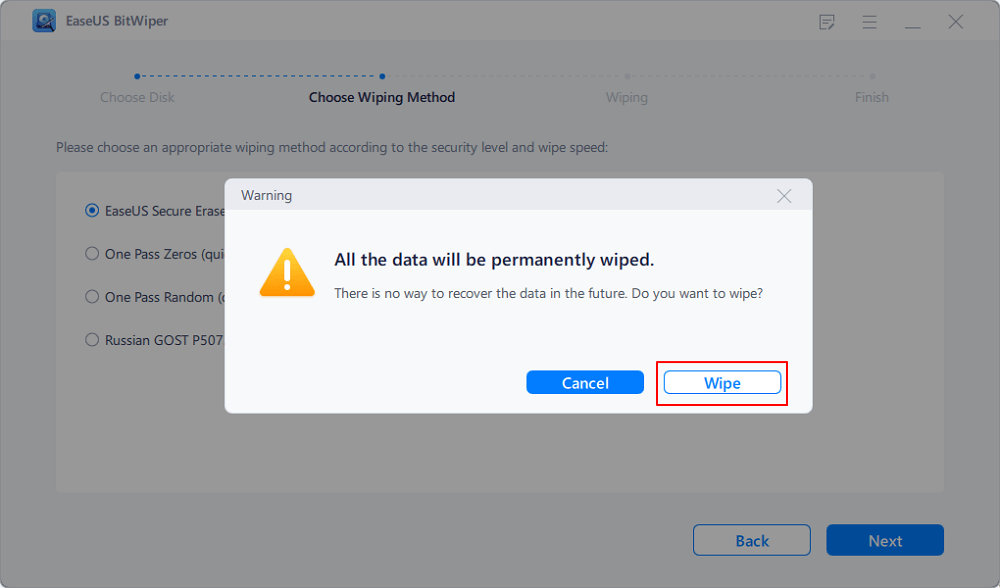
Task: Click the Warning dialog title text
Action: coord(266,196)
